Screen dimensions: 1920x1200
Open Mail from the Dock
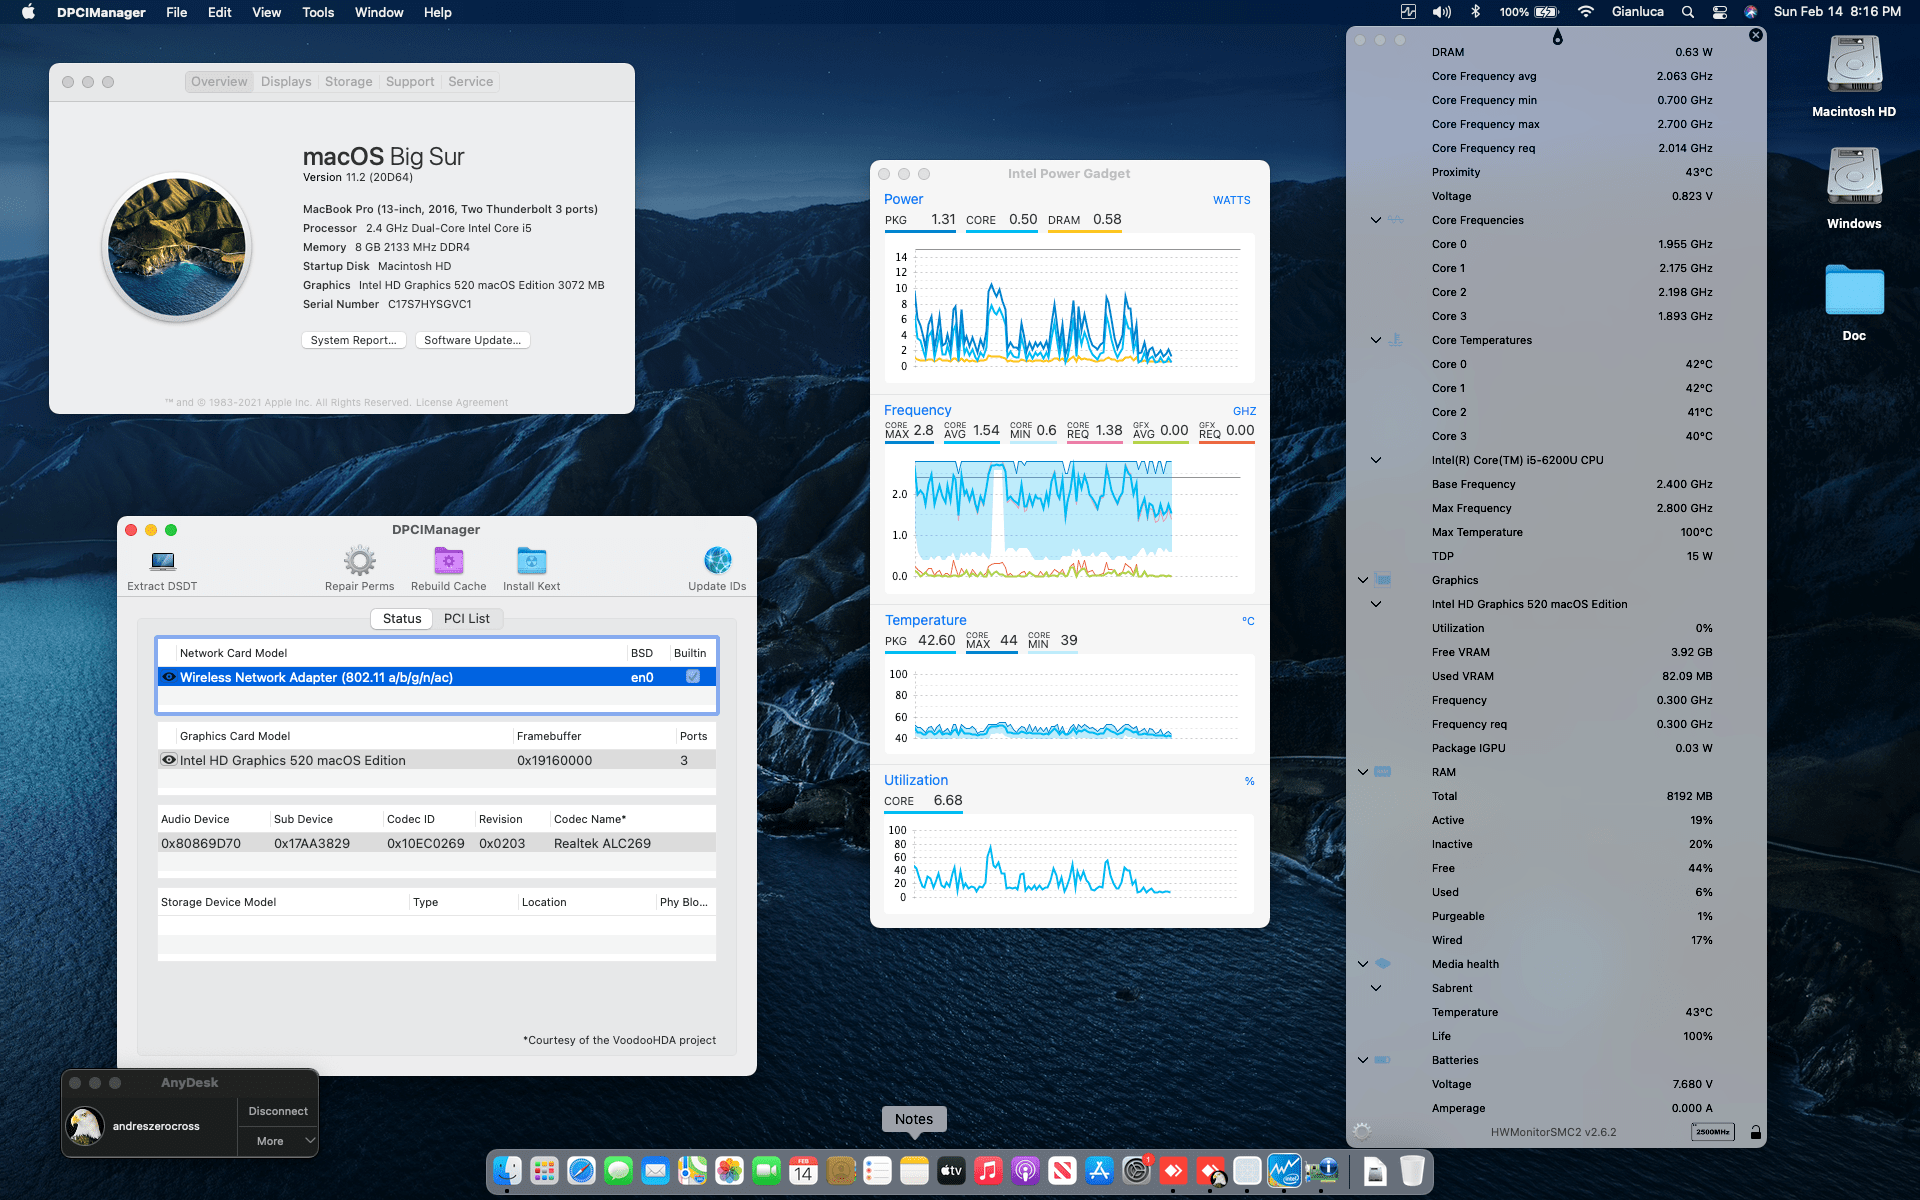tap(656, 1170)
